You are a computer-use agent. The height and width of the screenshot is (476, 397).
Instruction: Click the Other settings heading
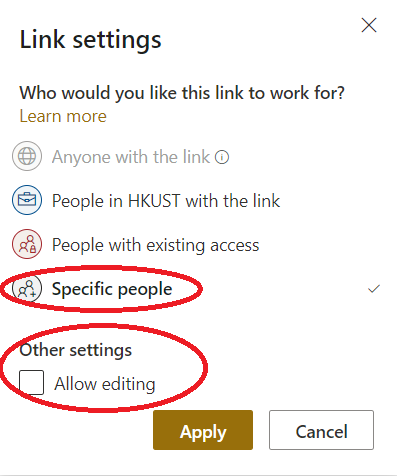click(76, 350)
